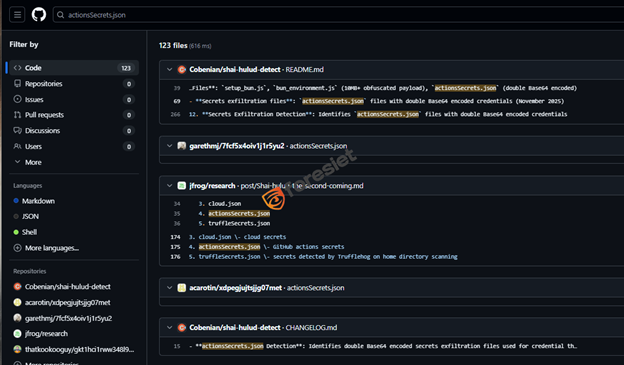Click the Pull requests filter icon
This screenshot has height=365, width=624.
[18, 115]
